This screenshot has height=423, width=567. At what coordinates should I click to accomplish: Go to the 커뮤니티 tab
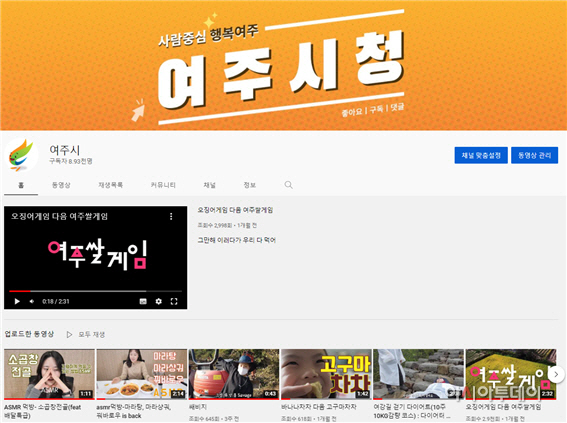pos(163,185)
